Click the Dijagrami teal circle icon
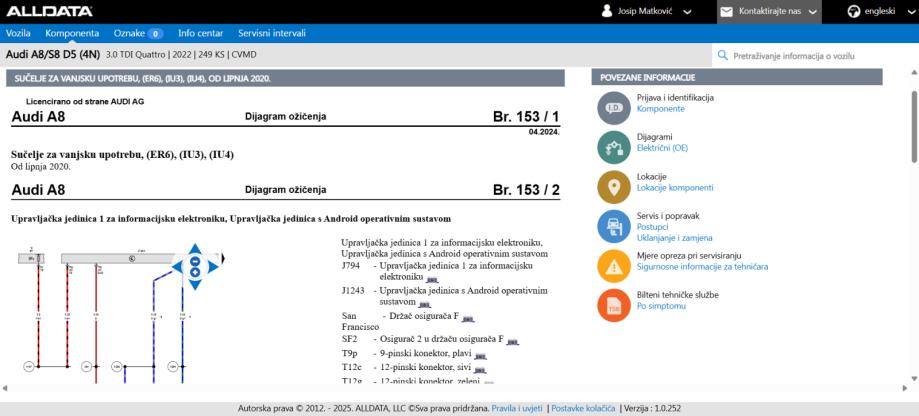Image resolution: width=919 pixels, height=416 pixels. coord(614,148)
